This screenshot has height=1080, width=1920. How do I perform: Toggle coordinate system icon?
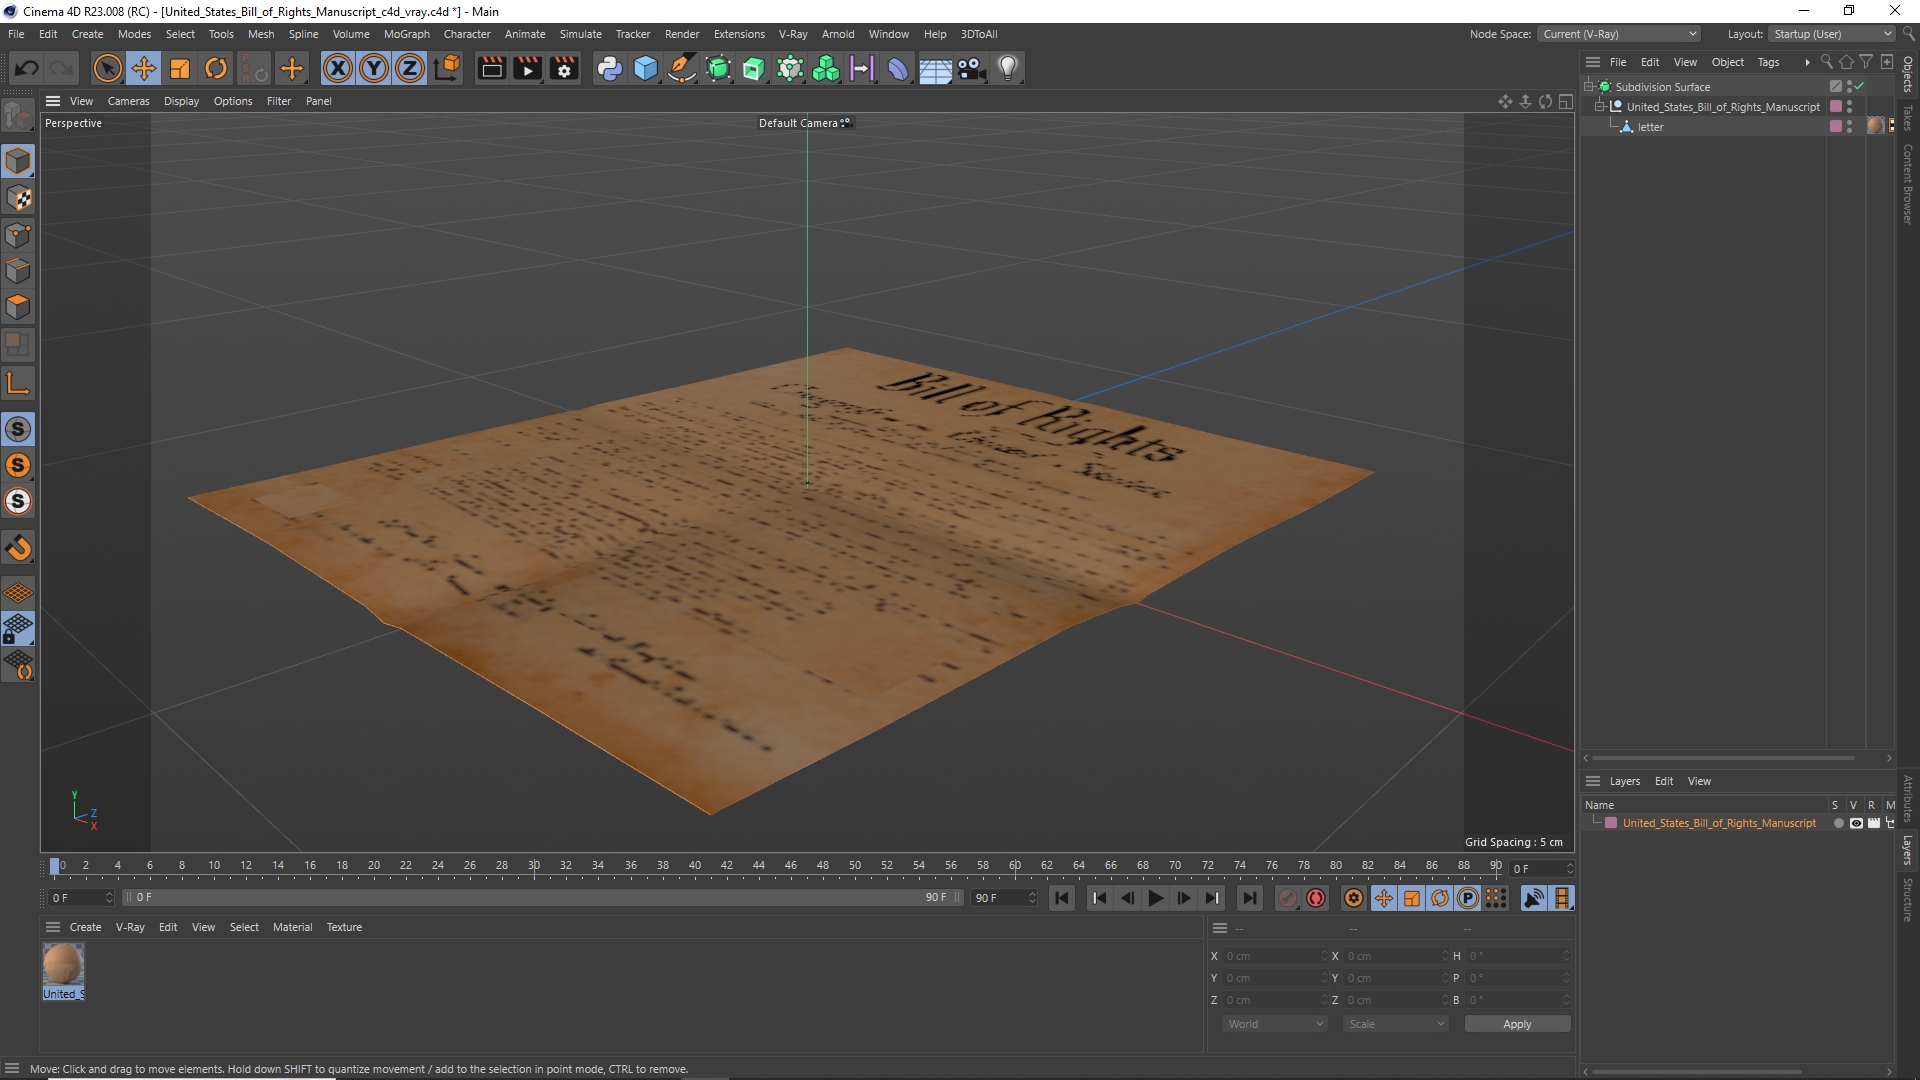pos(448,68)
